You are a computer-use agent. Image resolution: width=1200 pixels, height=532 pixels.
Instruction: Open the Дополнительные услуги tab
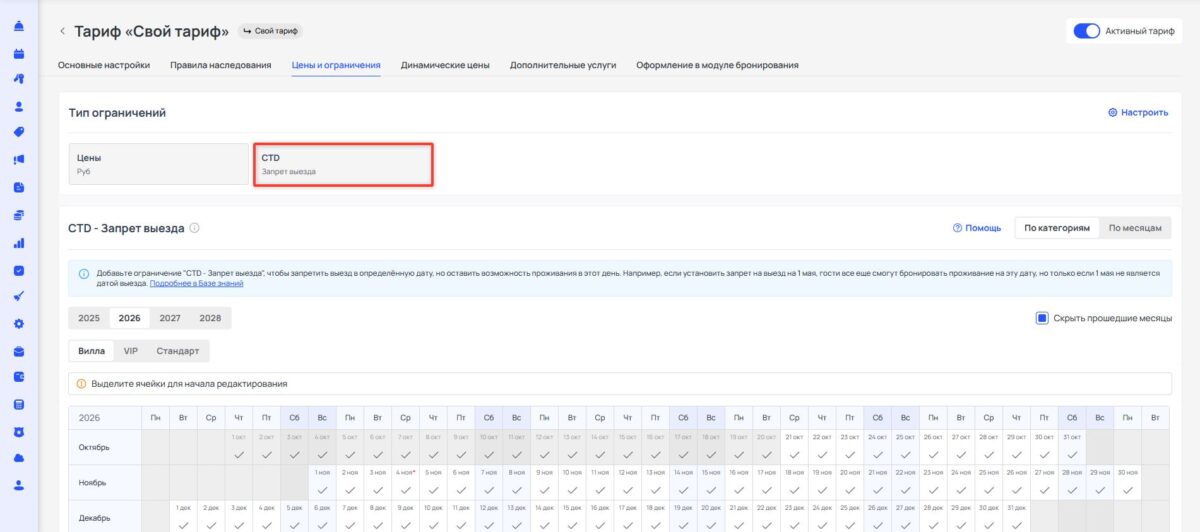563,65
